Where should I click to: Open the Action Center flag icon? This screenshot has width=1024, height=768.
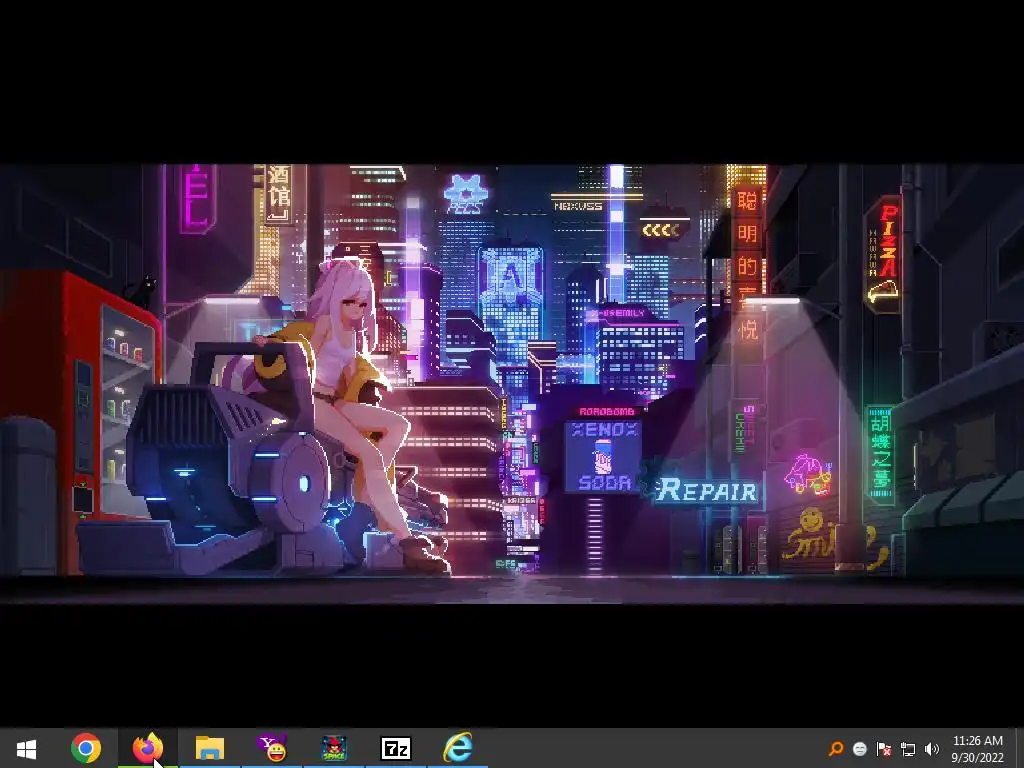[x=884, y=749]
